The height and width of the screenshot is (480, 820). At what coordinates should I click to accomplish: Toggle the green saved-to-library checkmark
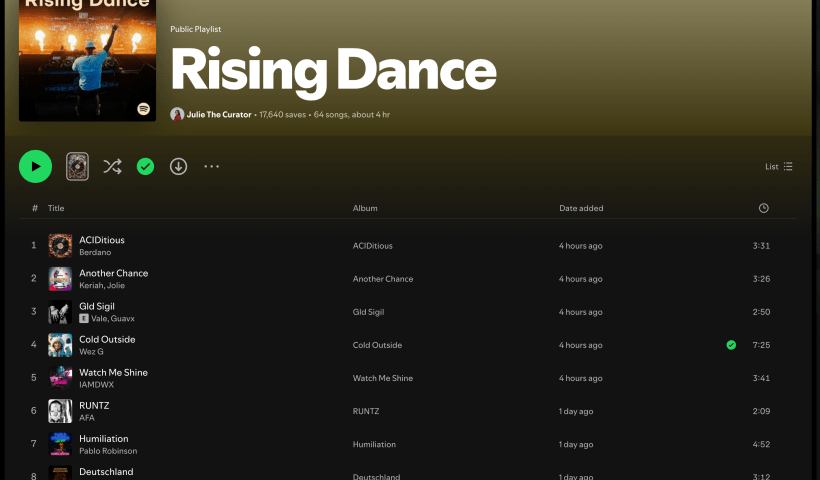[x=145, y=167]
